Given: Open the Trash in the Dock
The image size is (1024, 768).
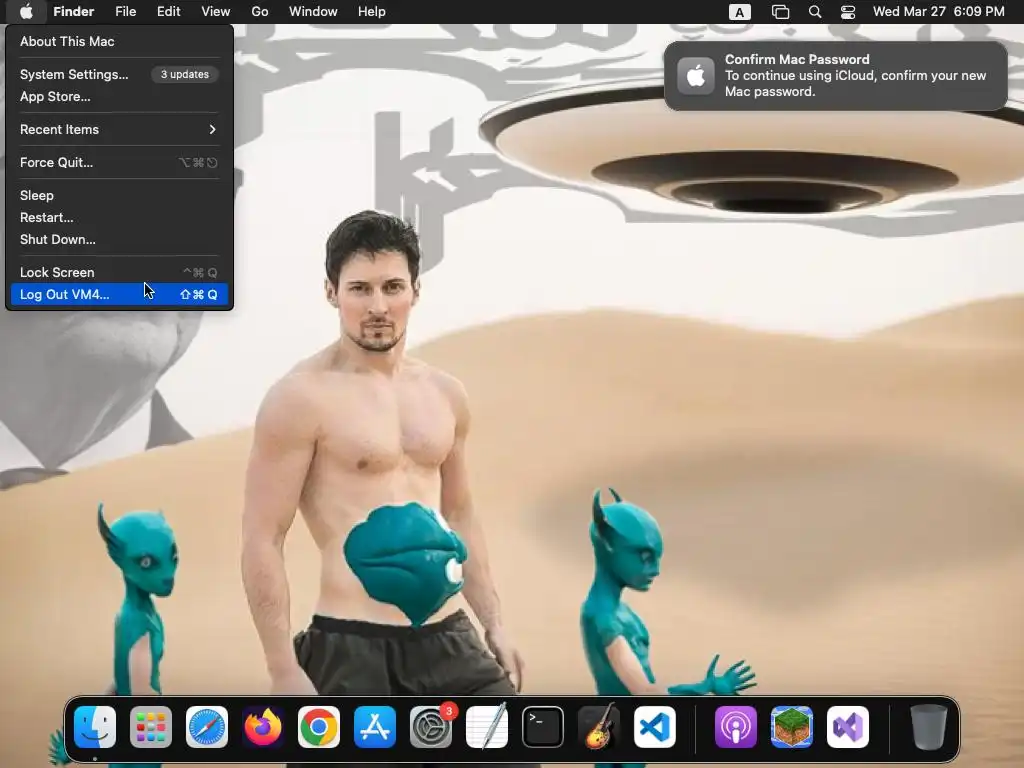Looking at the screenshot, I should [x=929, y=727].
